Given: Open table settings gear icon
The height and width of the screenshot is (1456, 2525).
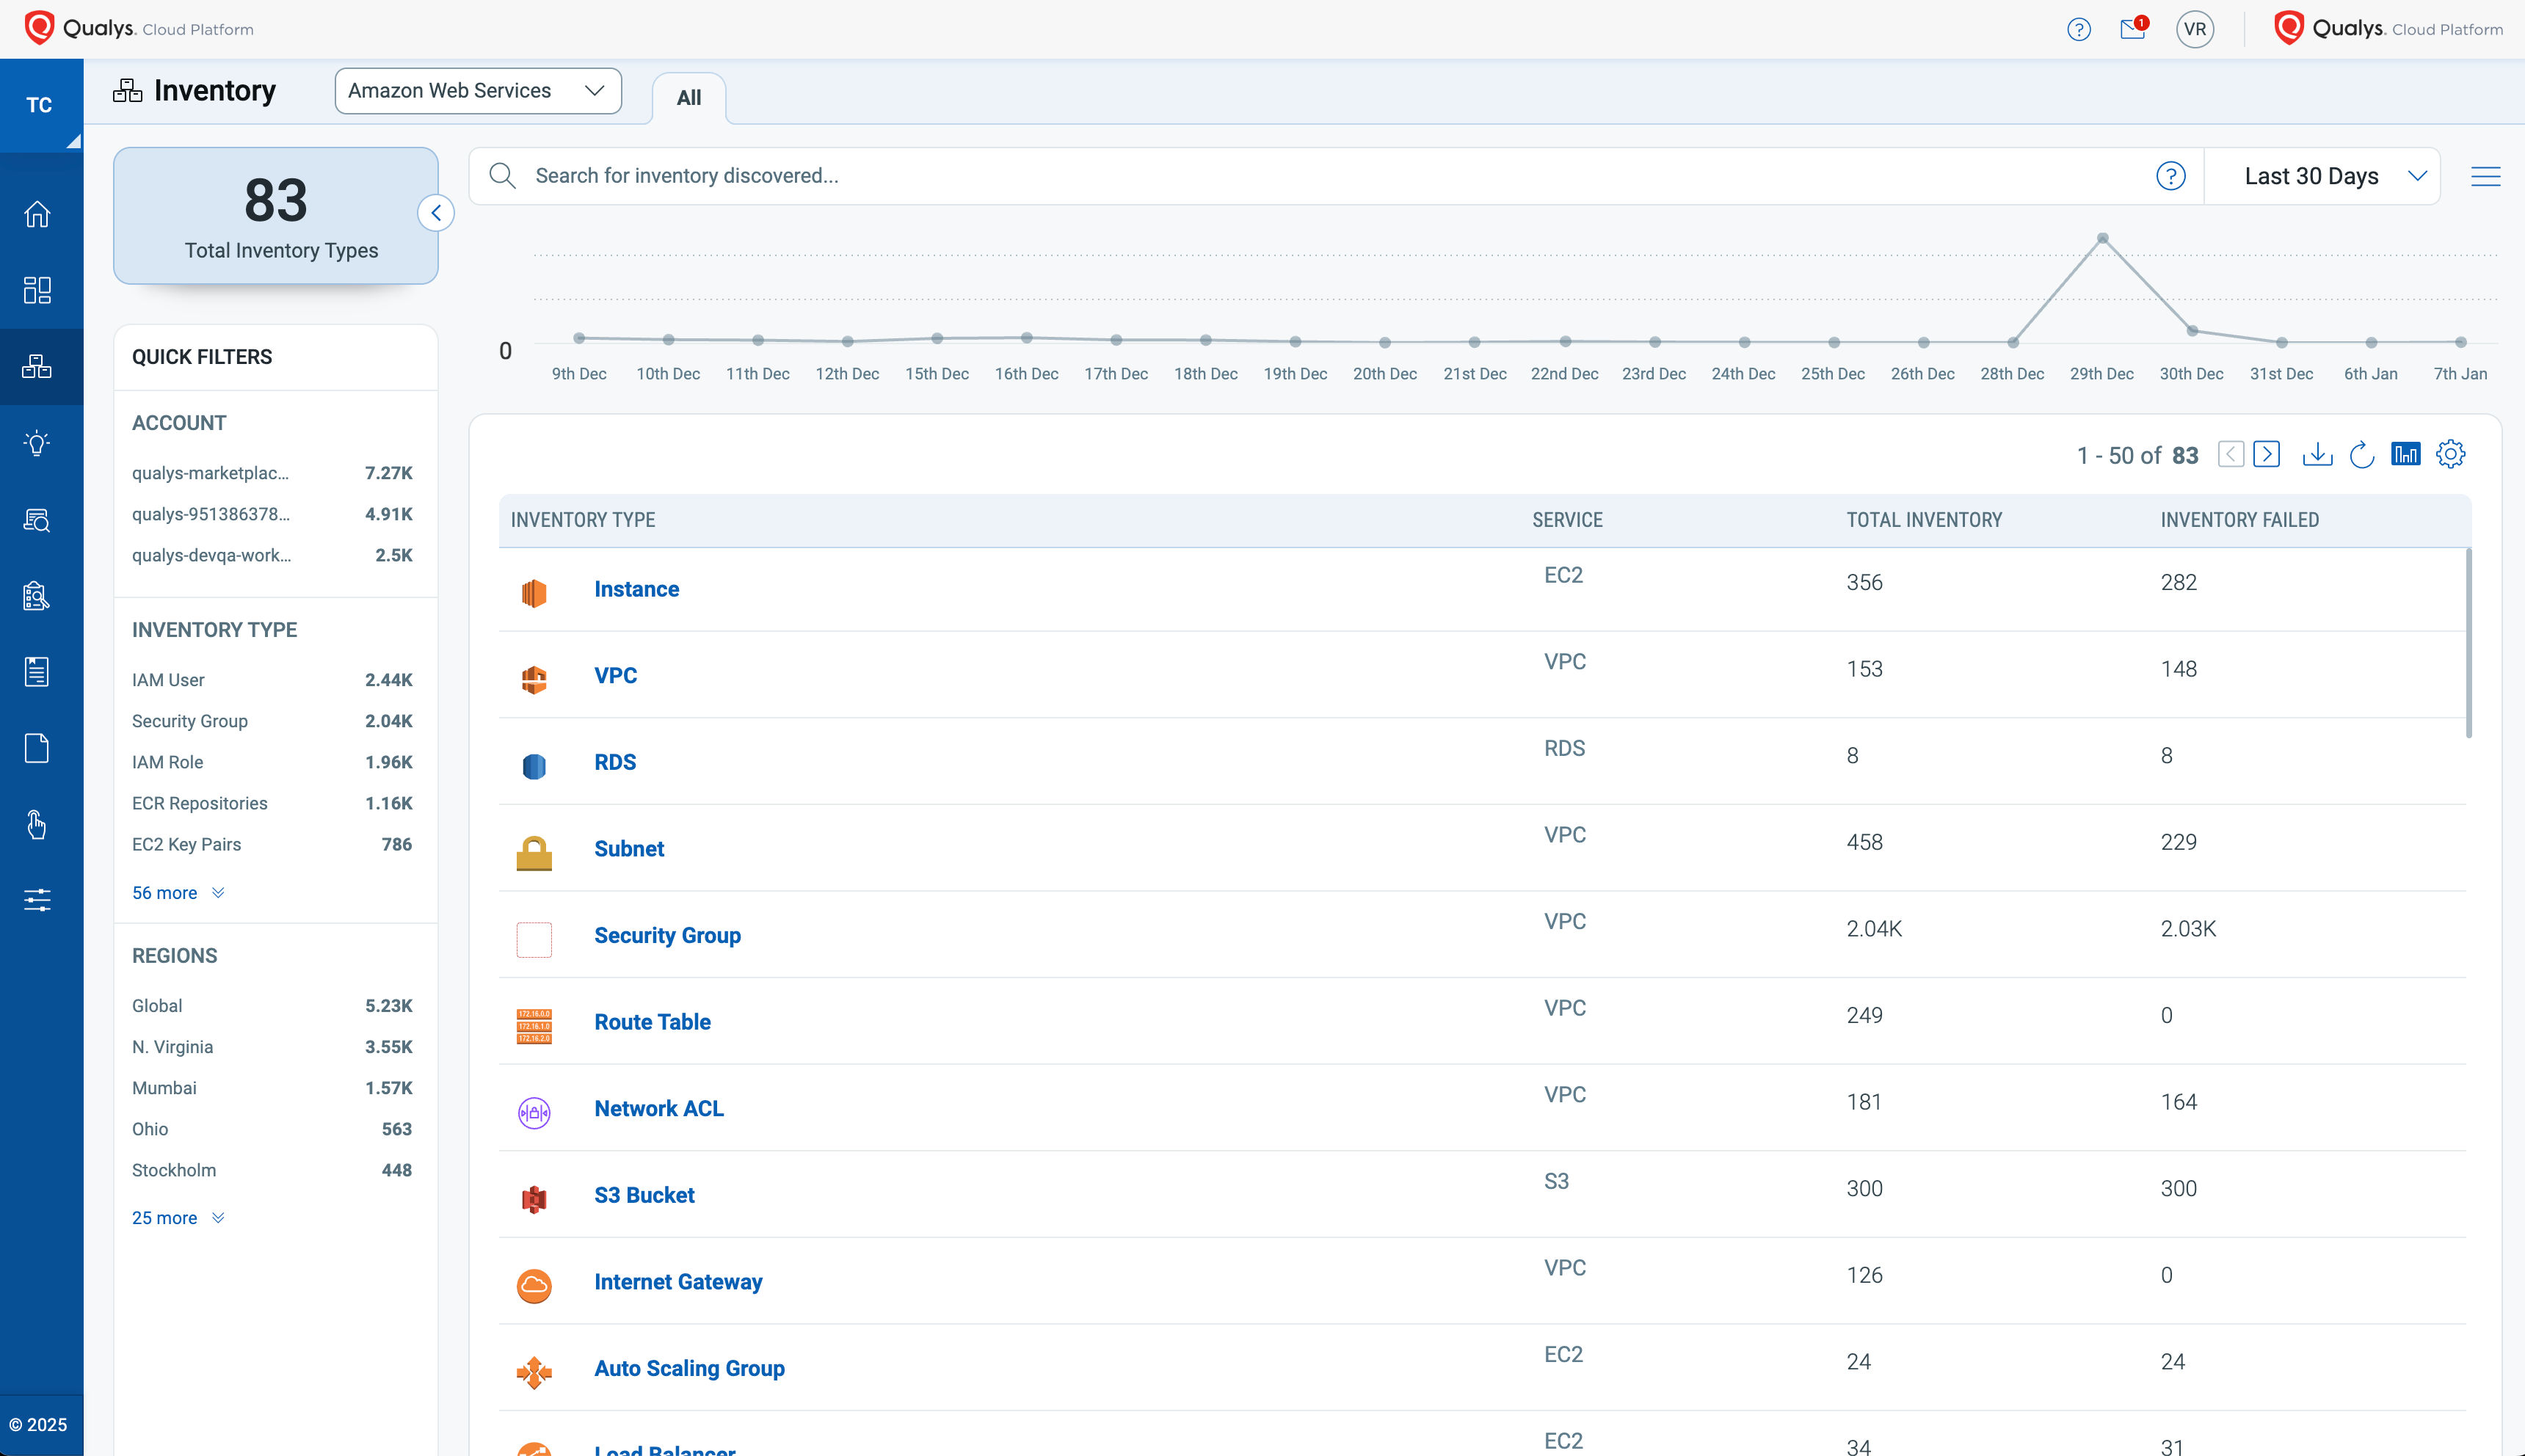Looking at the screenshot, I should (2450, 454).
